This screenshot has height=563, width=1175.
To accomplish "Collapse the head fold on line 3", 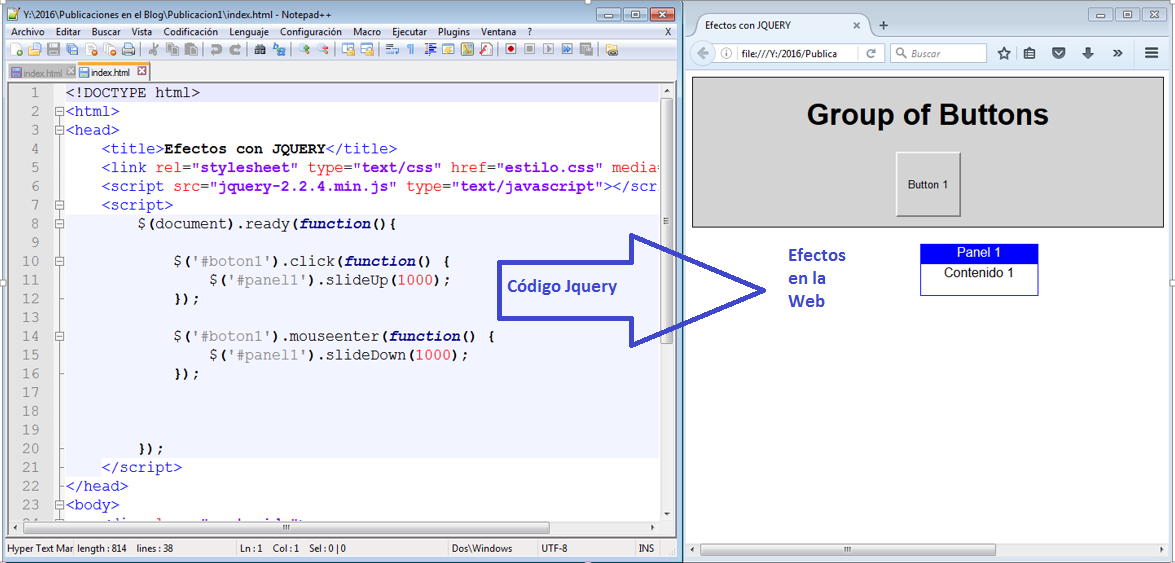I will (x=59, y=130).
